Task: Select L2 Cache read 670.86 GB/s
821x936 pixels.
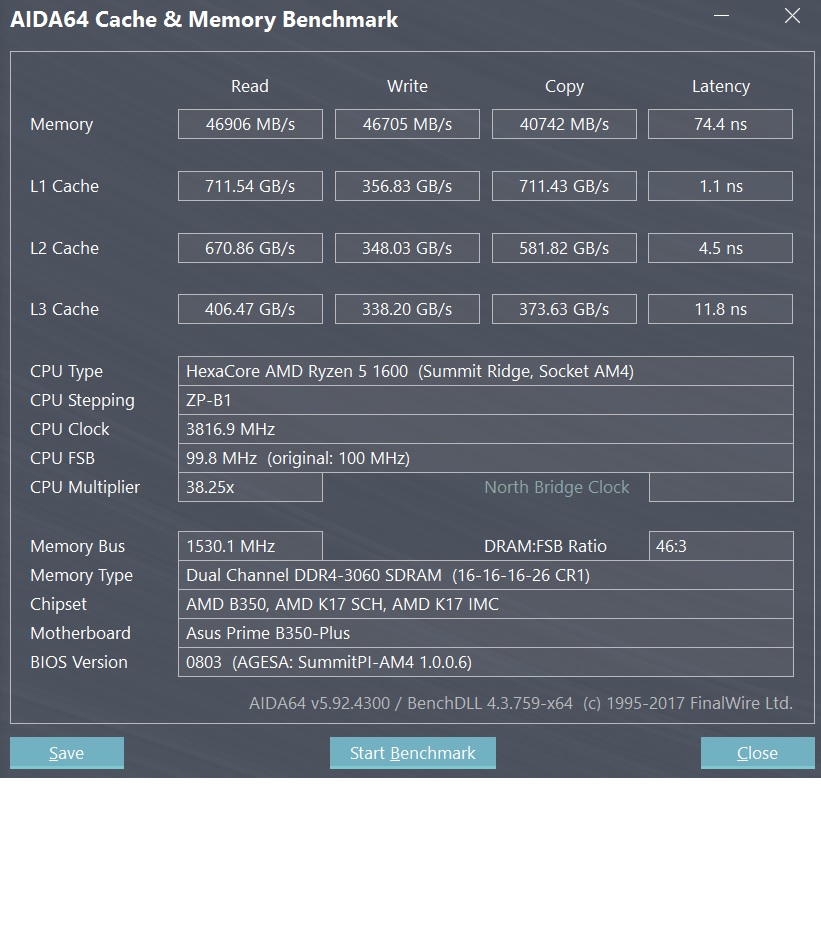Action: (x=250, y=248)
